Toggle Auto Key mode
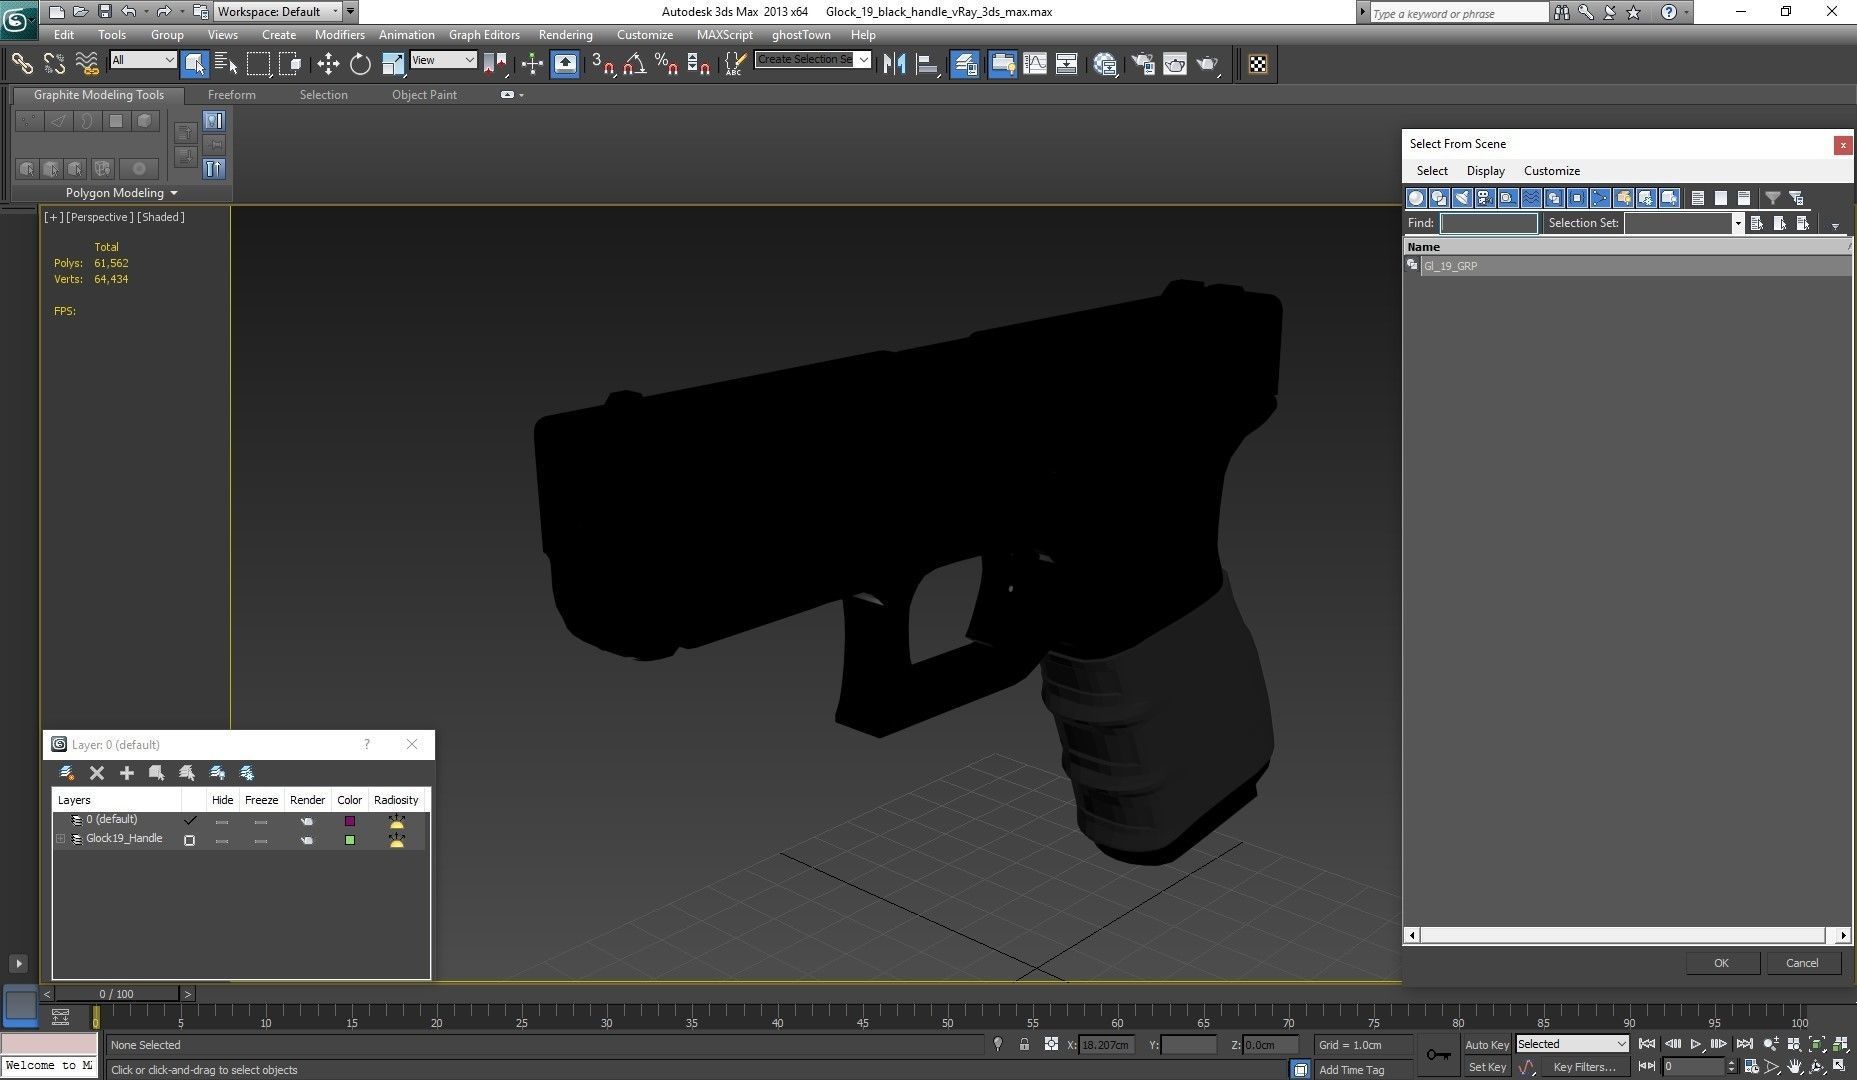The height and width of the screenshot is (1080, 1857). point(1486,1045)
